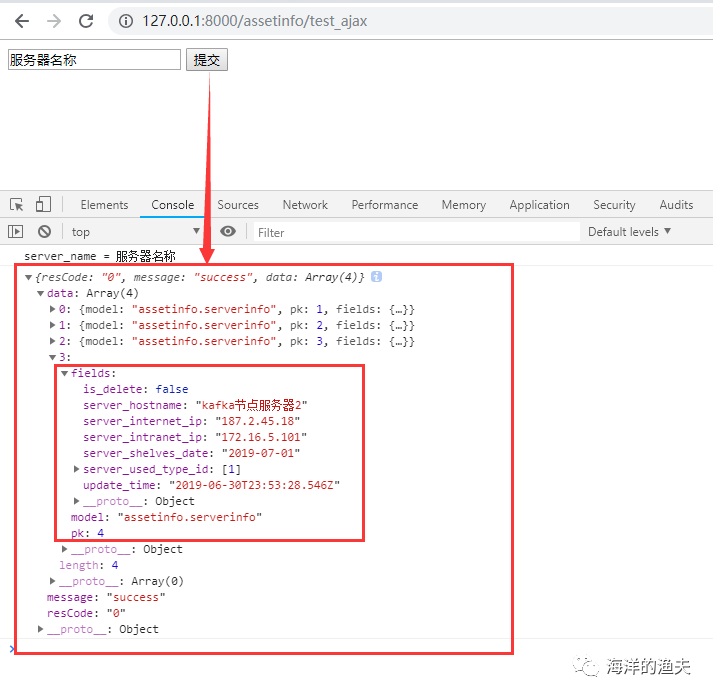Toggle the device toolbar icon
The image size is (713, 697).
pyautogui.click(x=43, y=204)
